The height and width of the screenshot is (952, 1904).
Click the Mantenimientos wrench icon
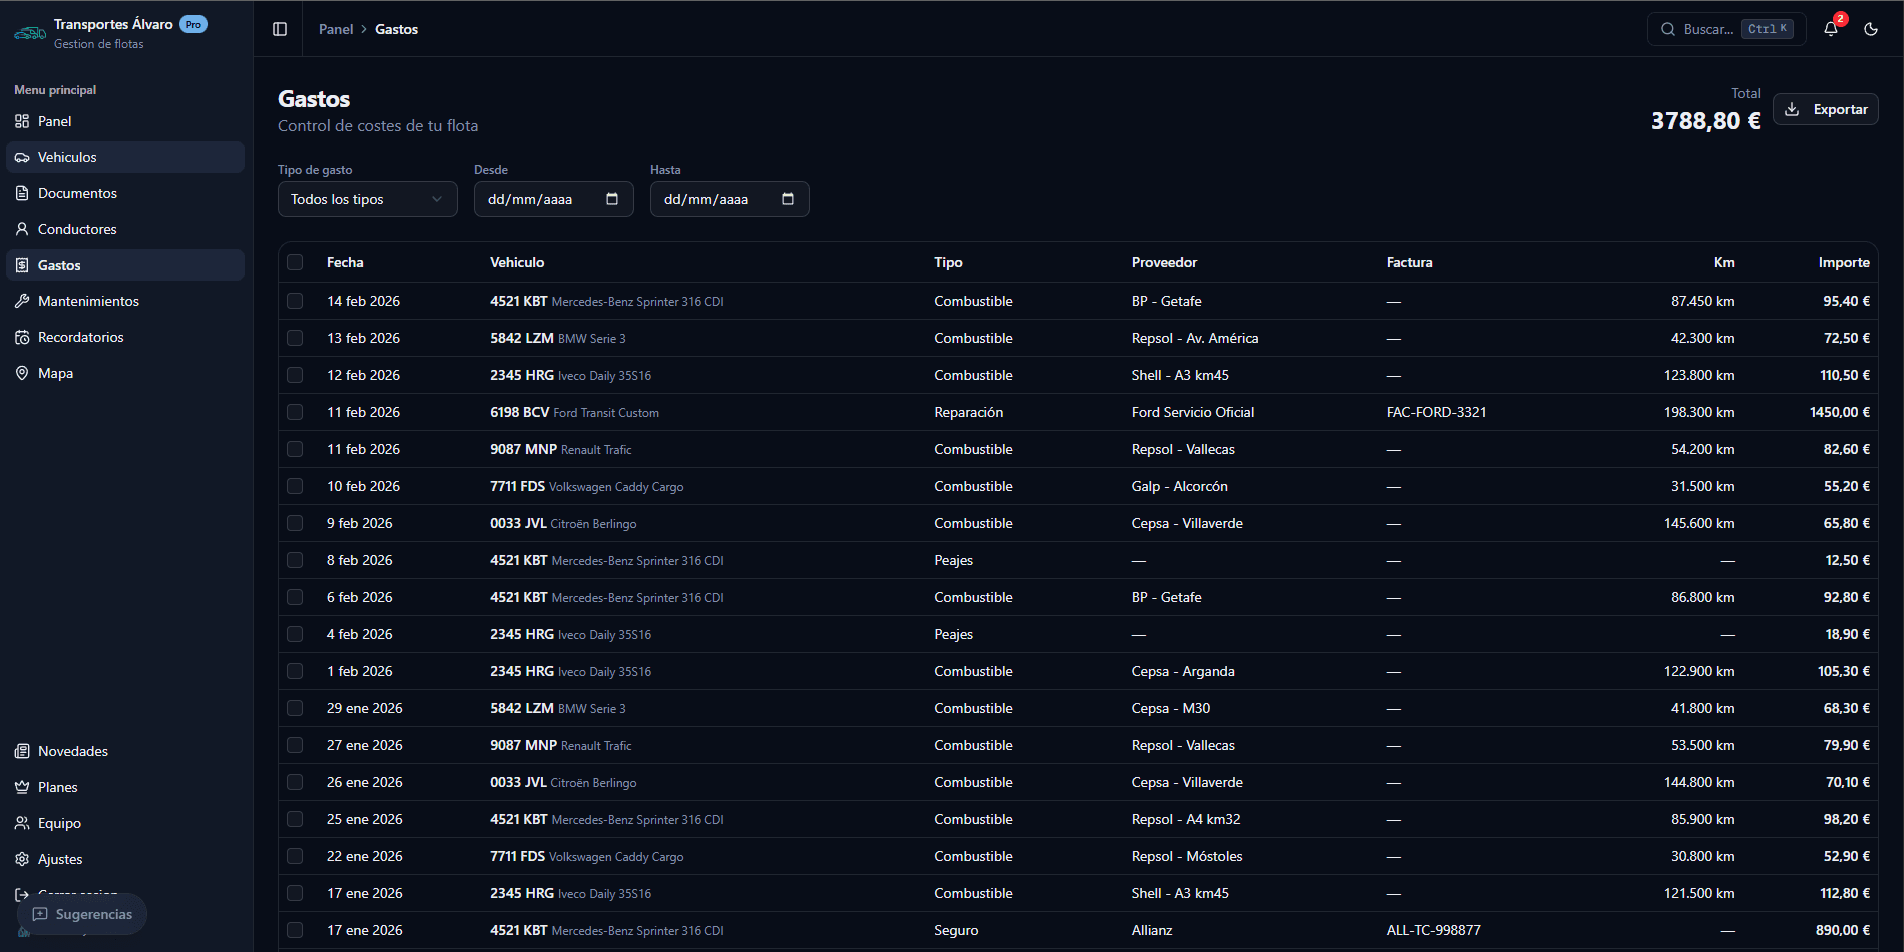22,301
